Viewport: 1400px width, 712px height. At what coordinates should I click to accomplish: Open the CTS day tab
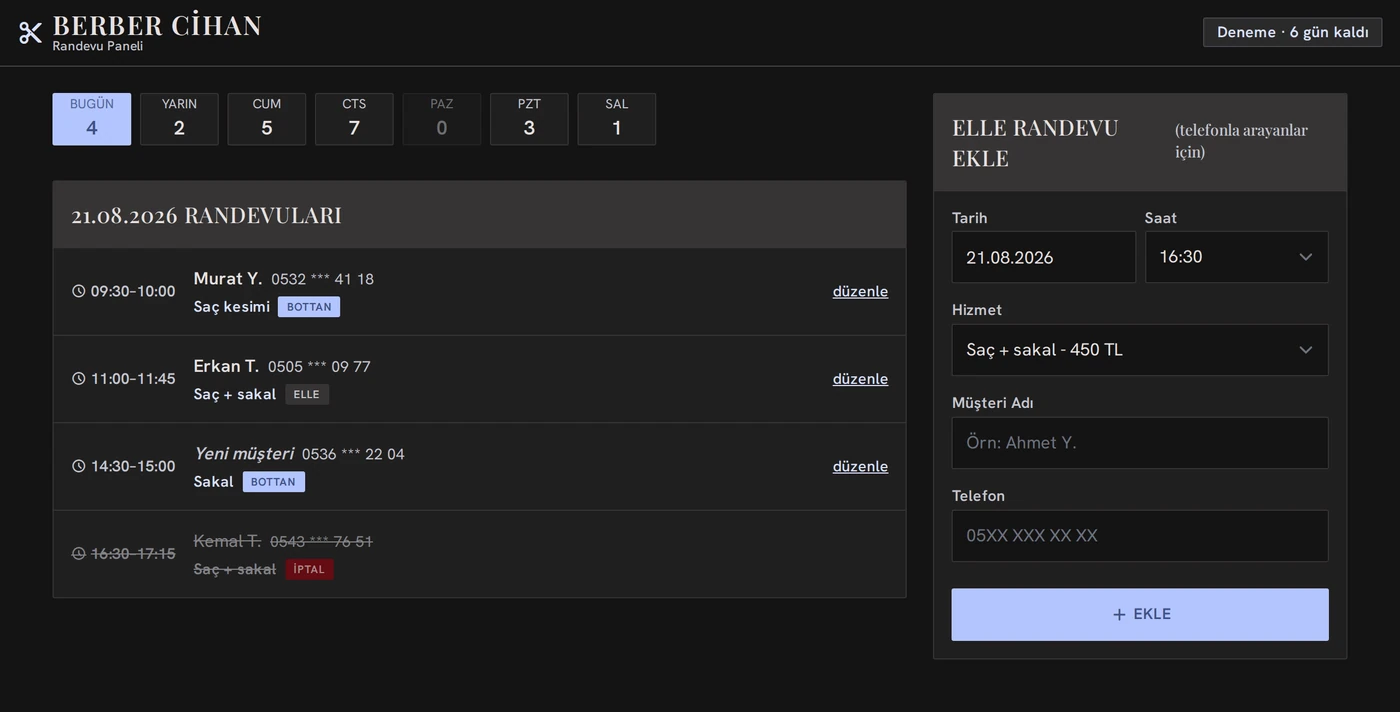coord(354,119)
